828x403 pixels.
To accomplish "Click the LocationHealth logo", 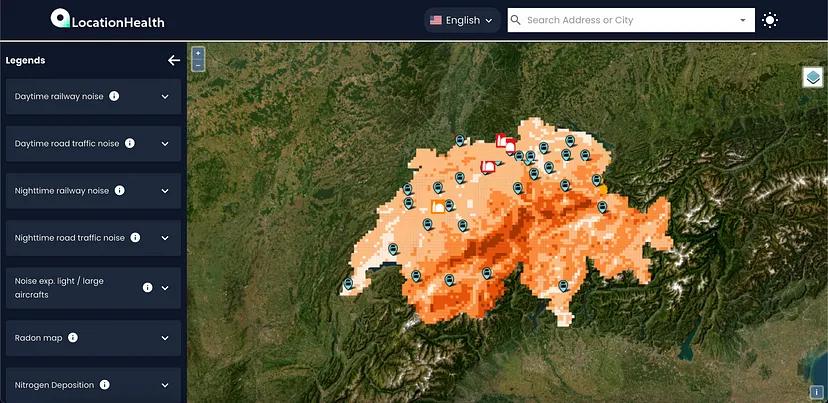I will pyautogui.click(x=108, y=20).
